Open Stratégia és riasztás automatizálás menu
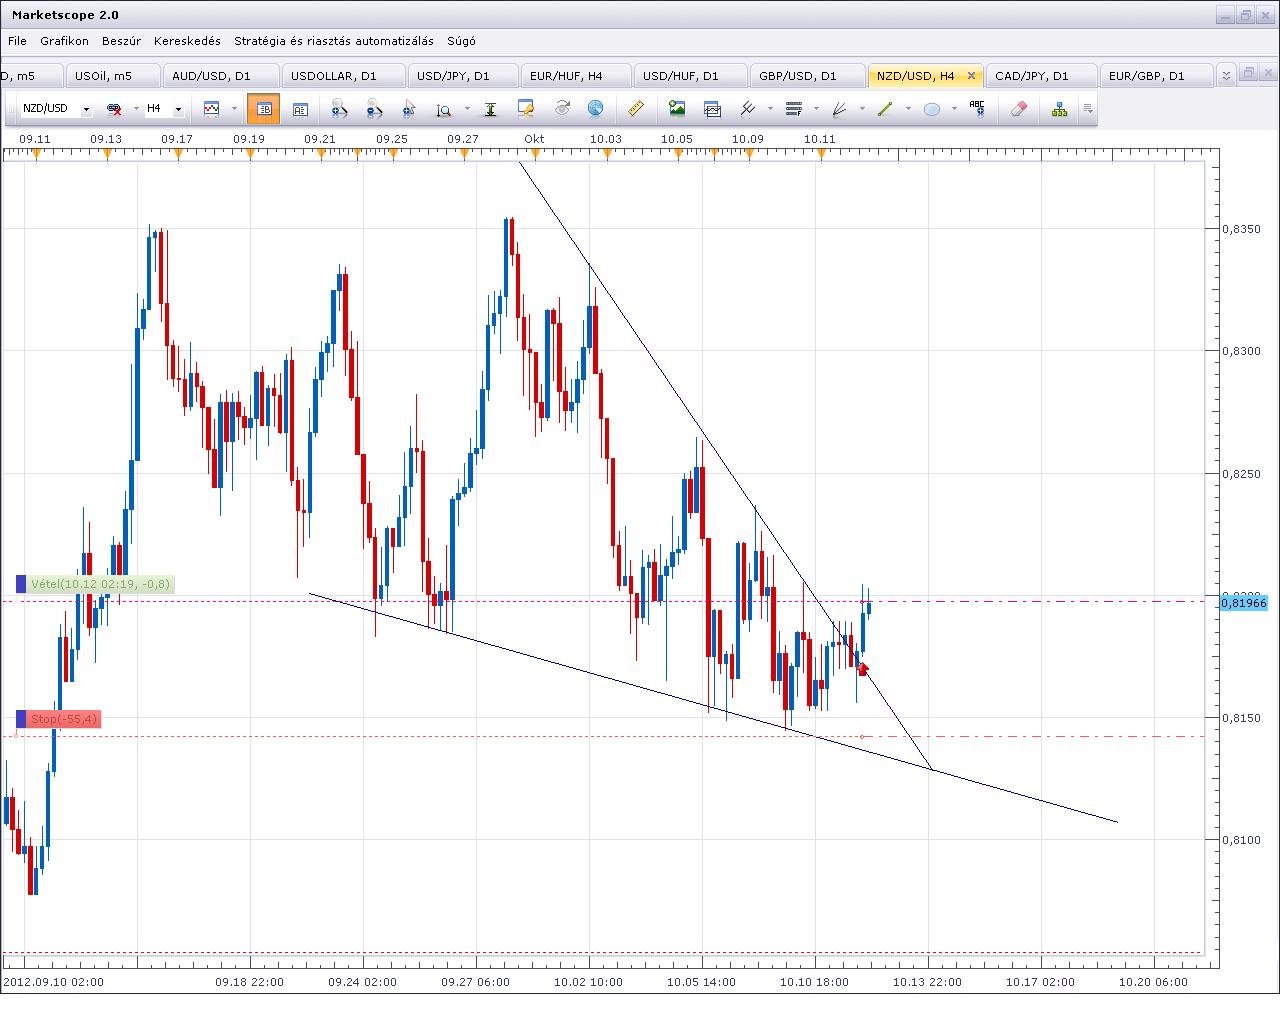1280x1024 pixels. [334, 41]
